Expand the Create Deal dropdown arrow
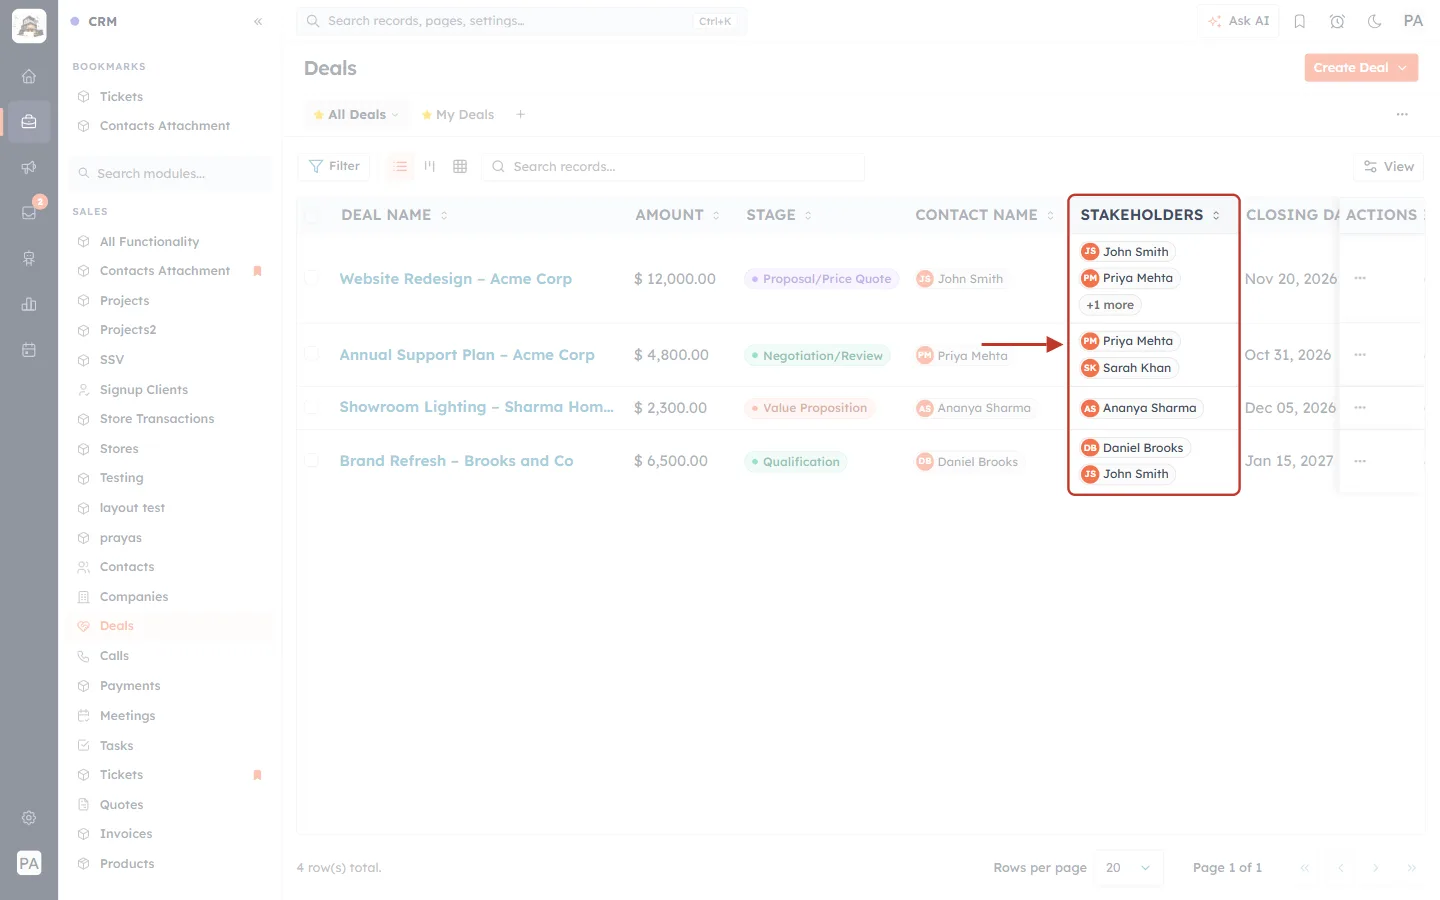Viewport: 1440px width, 900px height. tap(1403, 68)
